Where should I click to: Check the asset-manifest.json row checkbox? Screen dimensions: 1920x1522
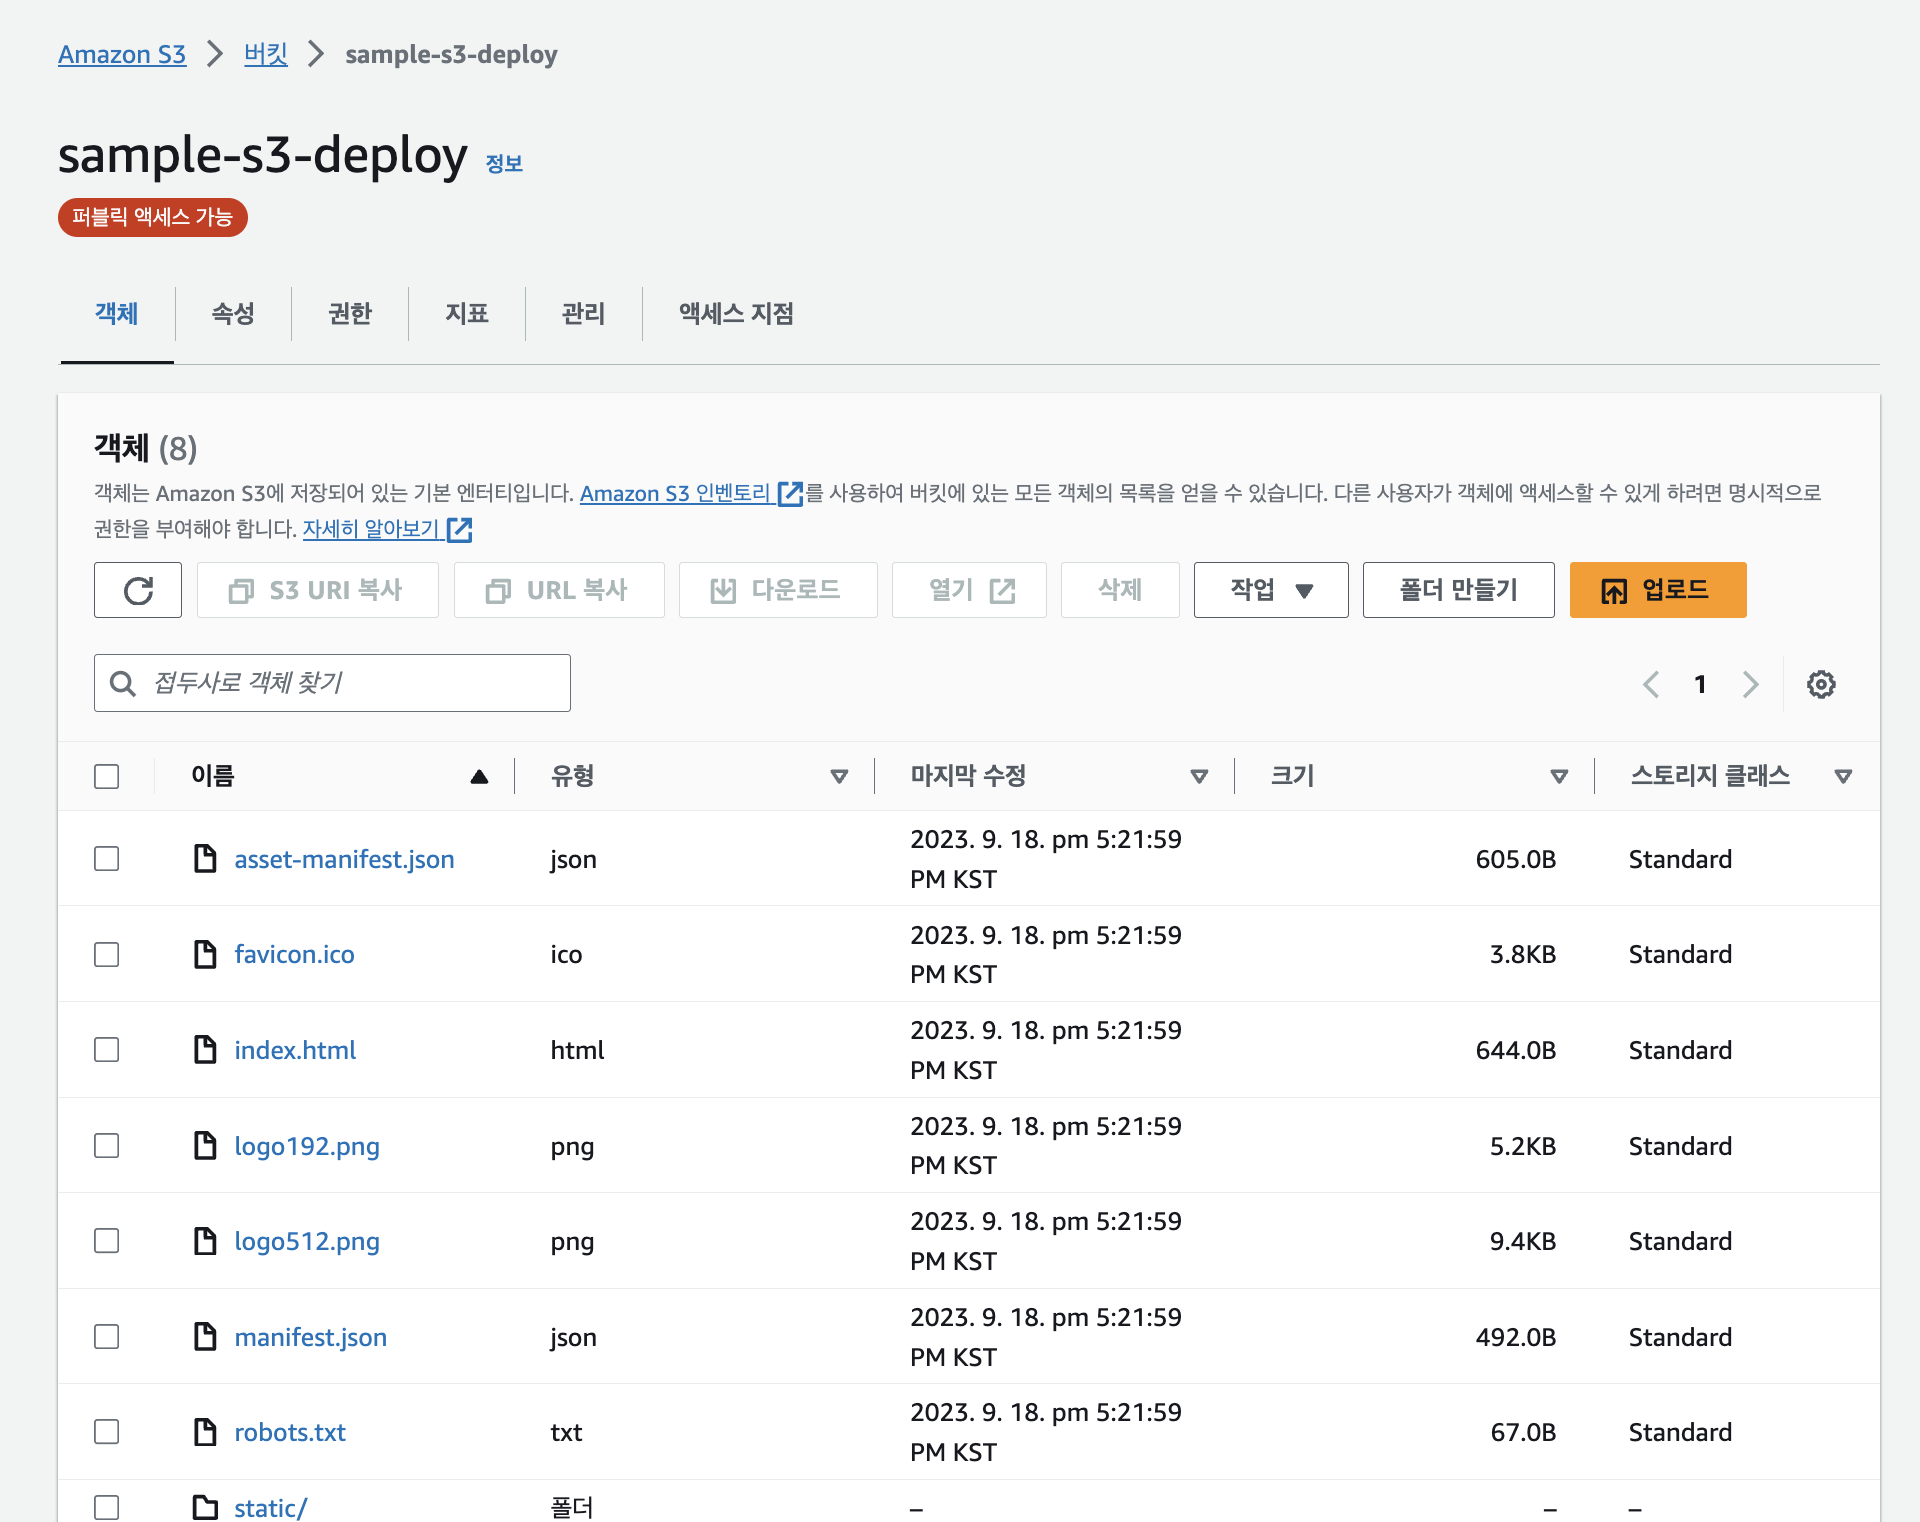pos(107,859)
